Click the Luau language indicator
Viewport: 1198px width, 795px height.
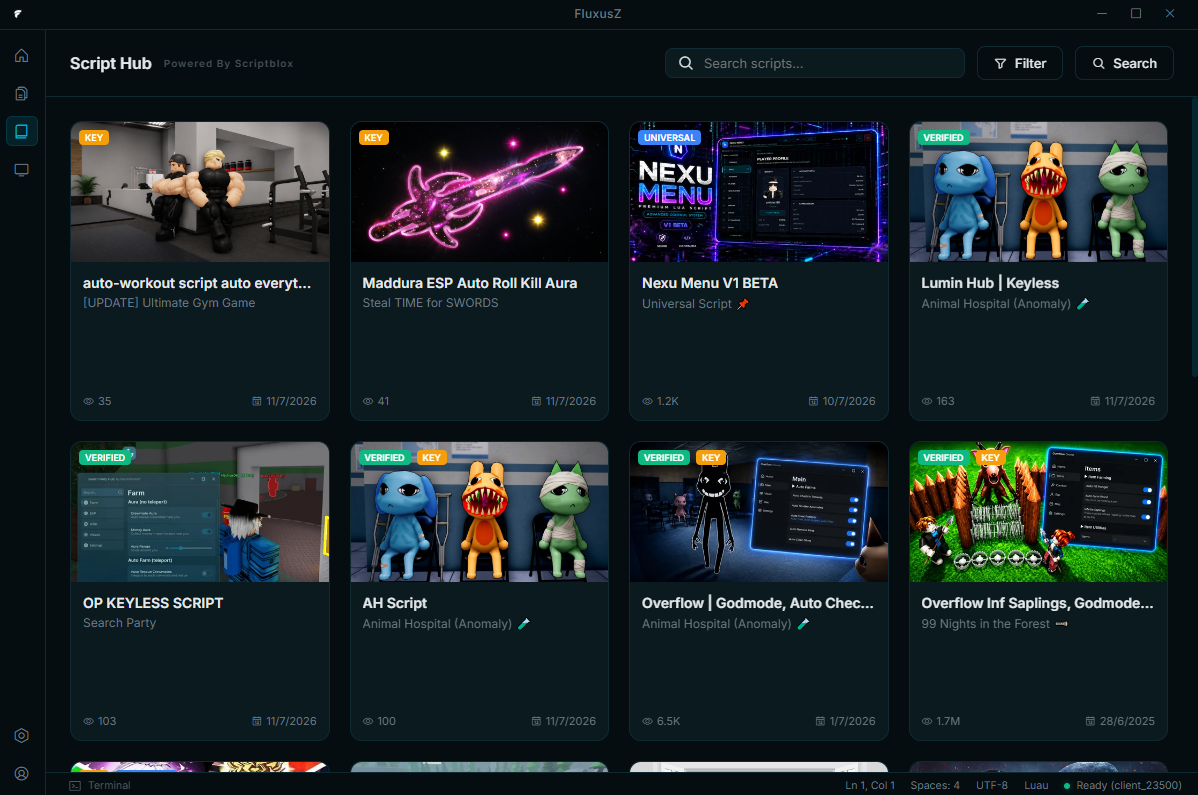[x=1036, y=785]
